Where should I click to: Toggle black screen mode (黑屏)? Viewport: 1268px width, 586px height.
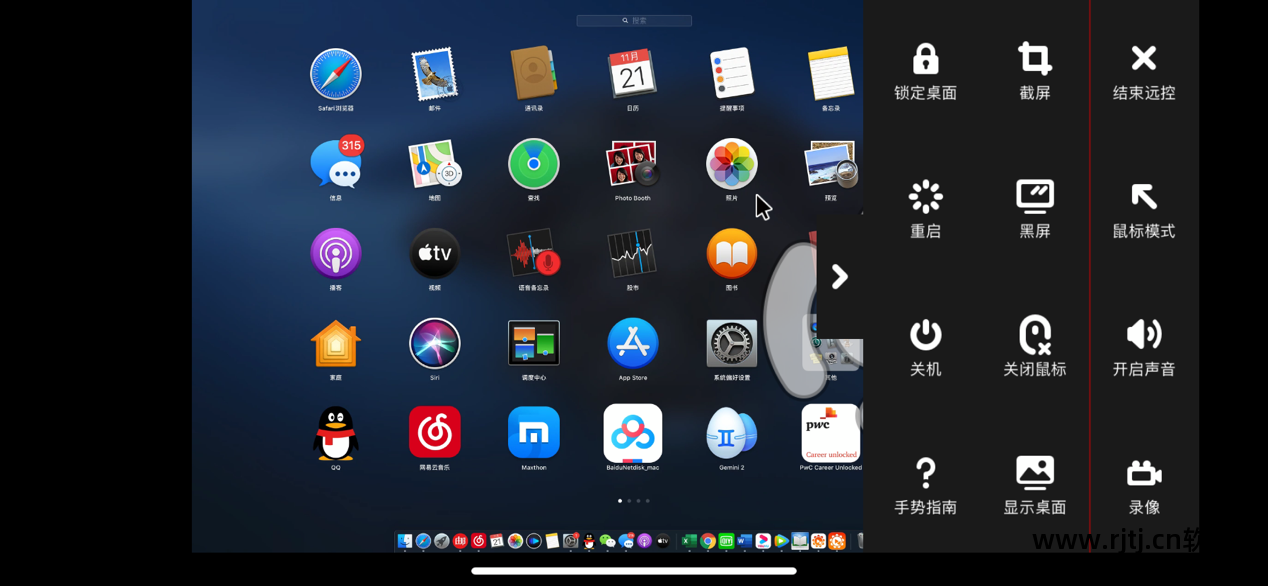(x=1035, y=210)
